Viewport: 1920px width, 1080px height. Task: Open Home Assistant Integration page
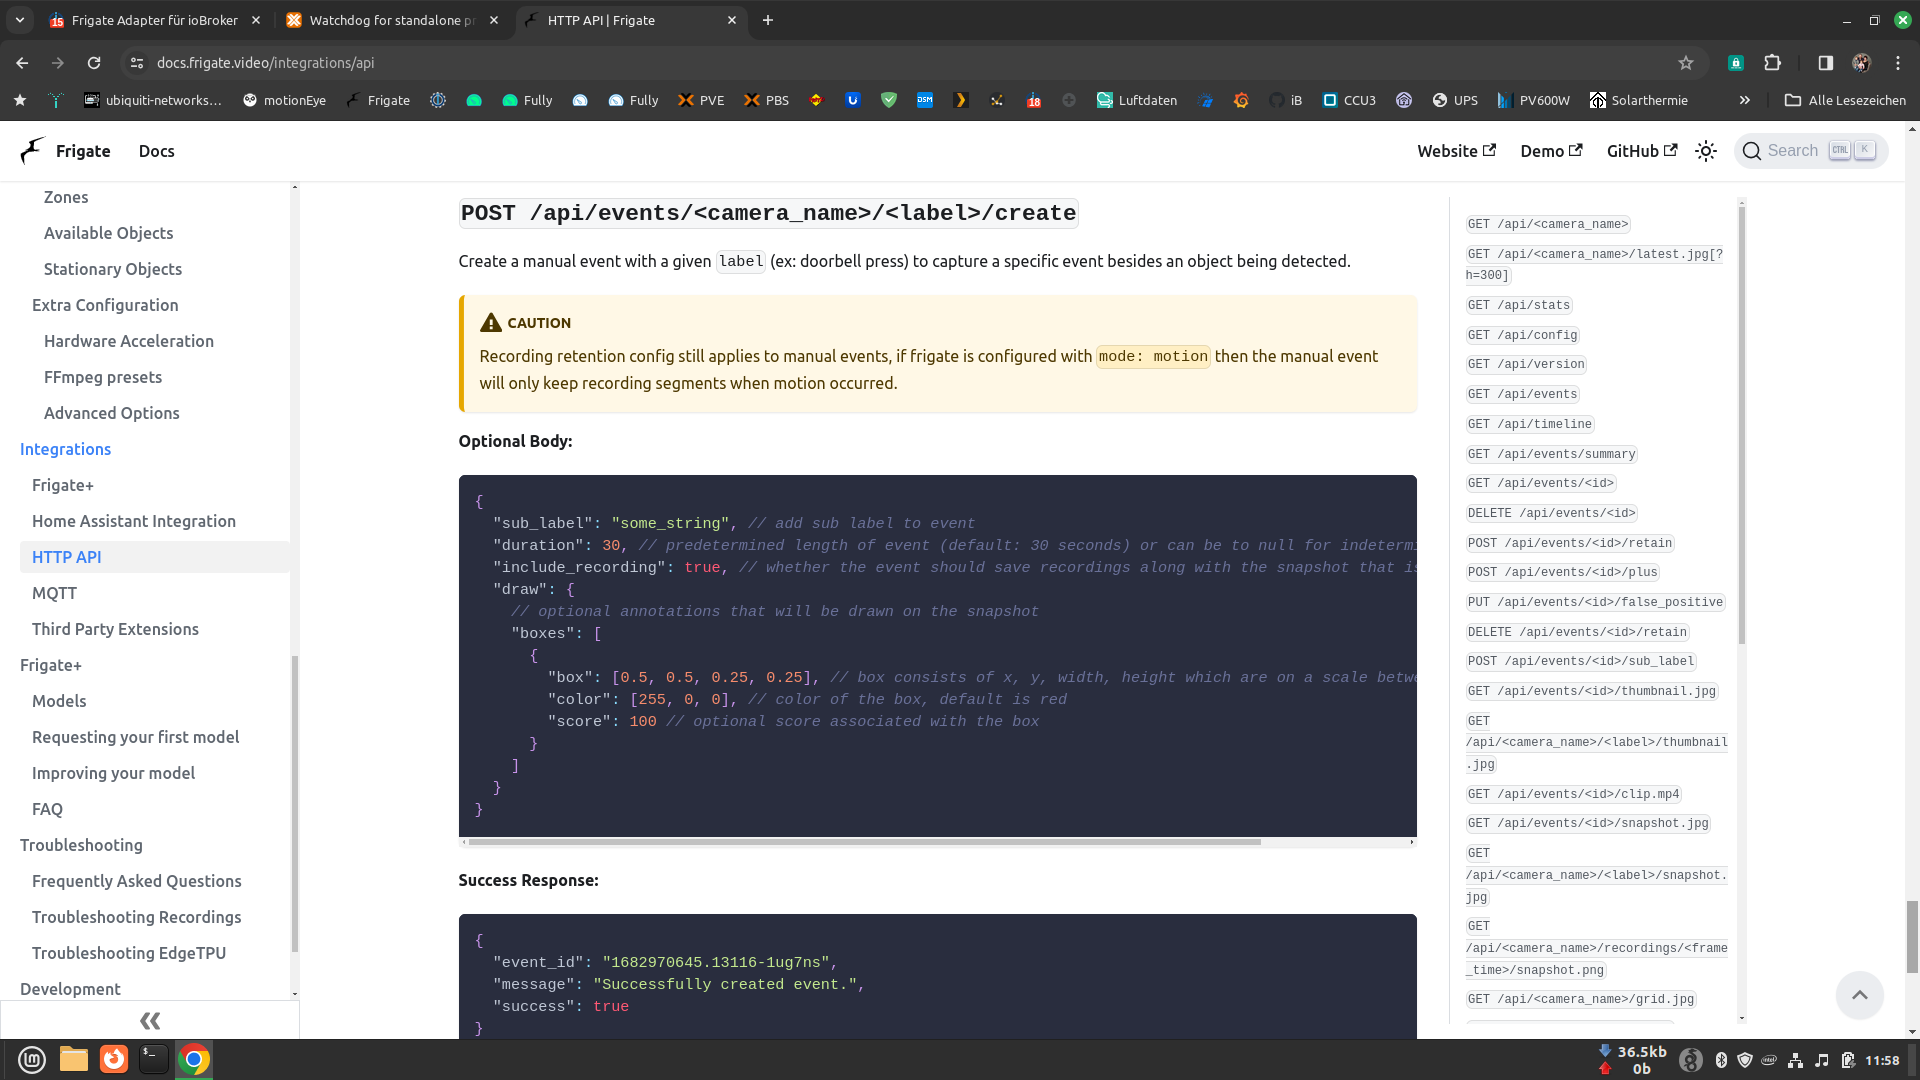click(155, 521)
